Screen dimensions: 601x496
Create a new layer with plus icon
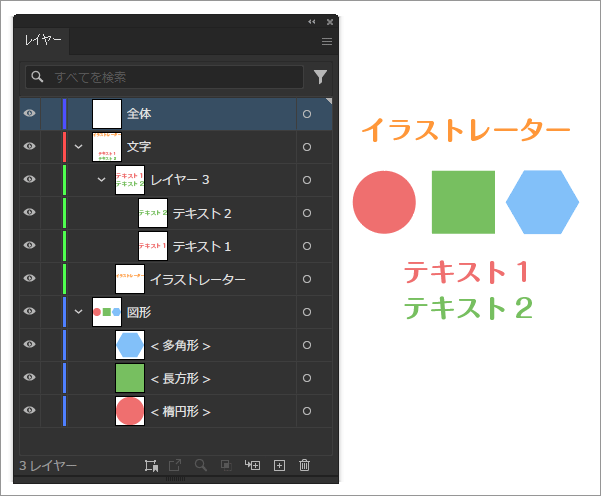click(x=279, y=465)
